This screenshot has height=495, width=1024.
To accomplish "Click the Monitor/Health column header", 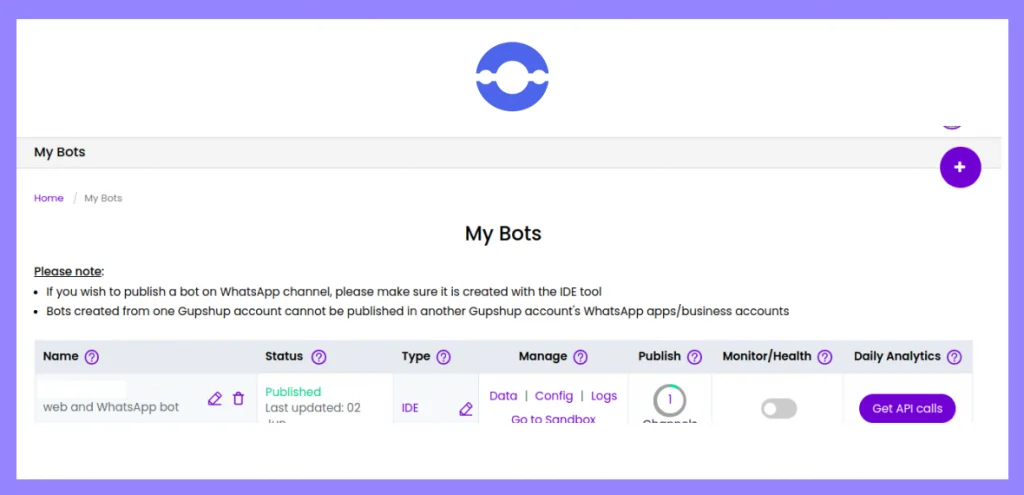I will click(x=767, y=357).
